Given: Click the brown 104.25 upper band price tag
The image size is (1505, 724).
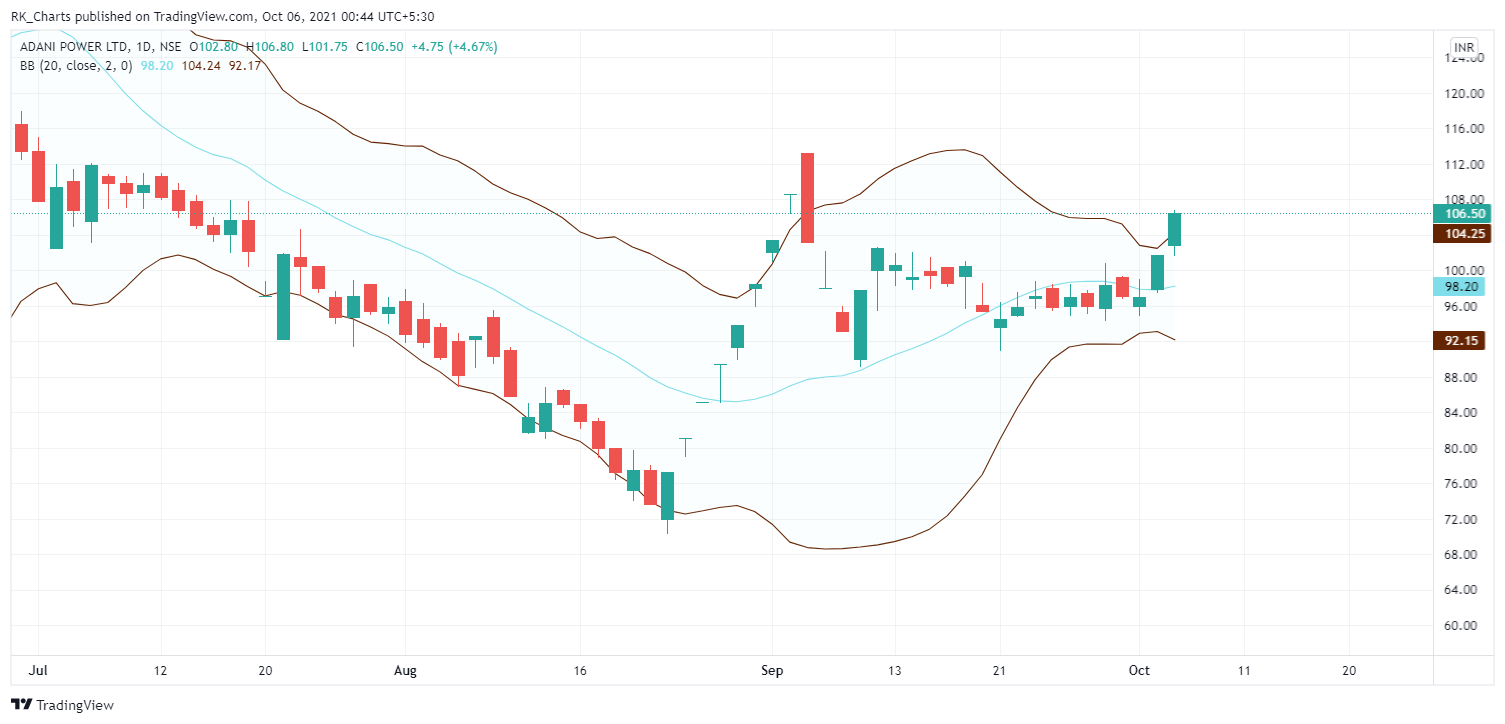Looking at the screenshot, I should pyautogui.click(x=1461, y=234).
